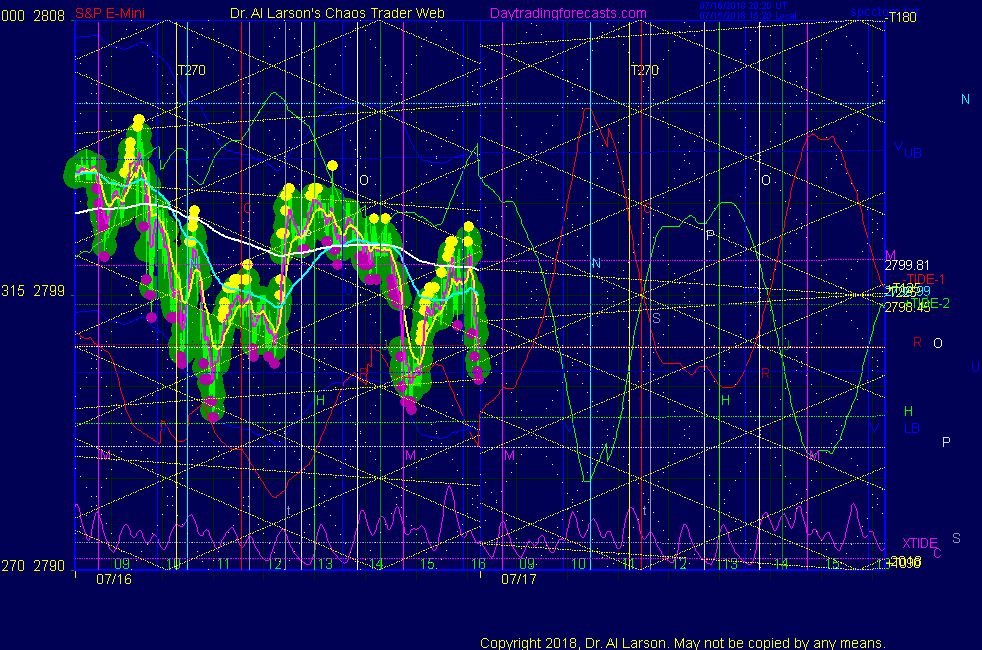Click the hour 14 label of the 07/17 session
This screenshot has height=650, width=982.
tap(781, 564)
